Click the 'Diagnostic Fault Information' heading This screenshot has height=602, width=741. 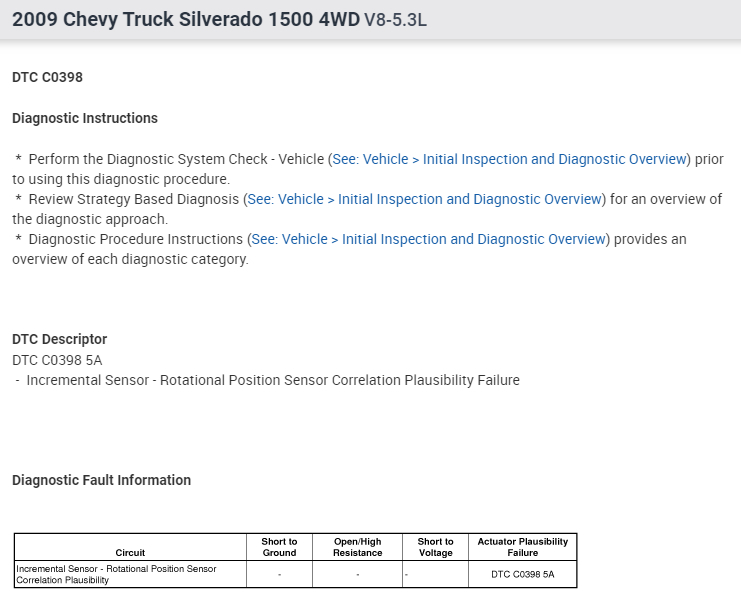101,480
